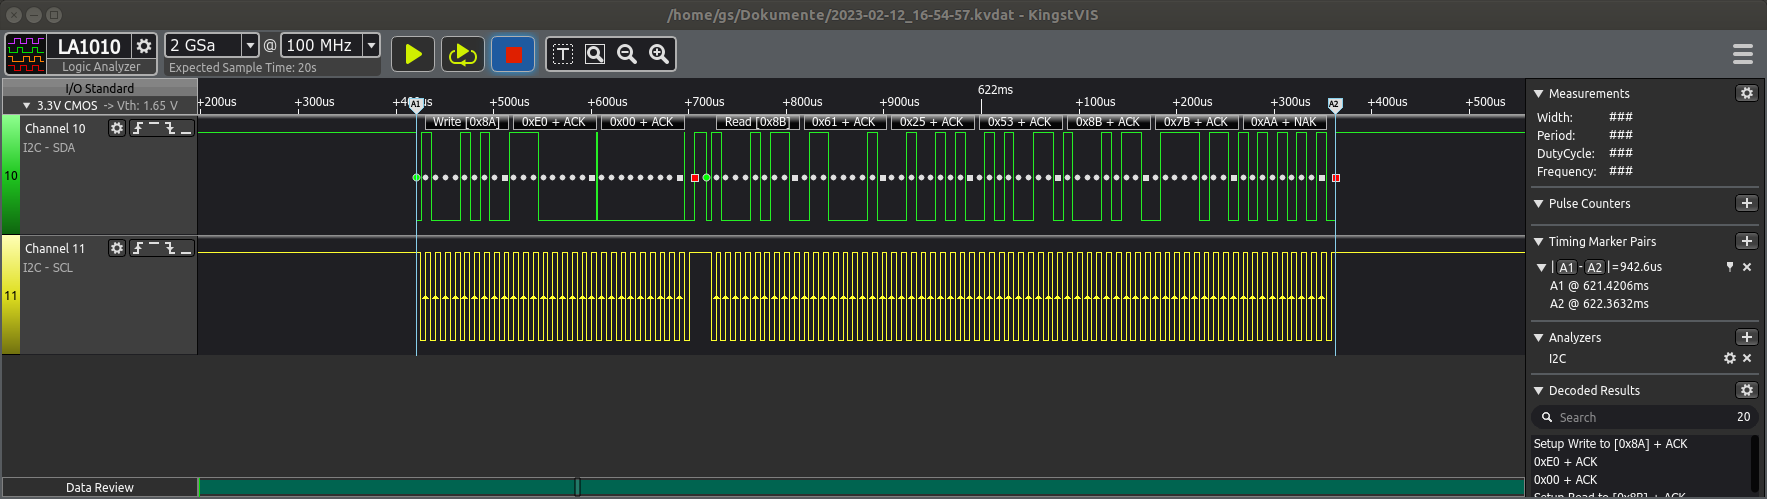This screenshot has height=499, width=1767.
Task: Remove the I2C analyzer
Action: [1747, 358]
